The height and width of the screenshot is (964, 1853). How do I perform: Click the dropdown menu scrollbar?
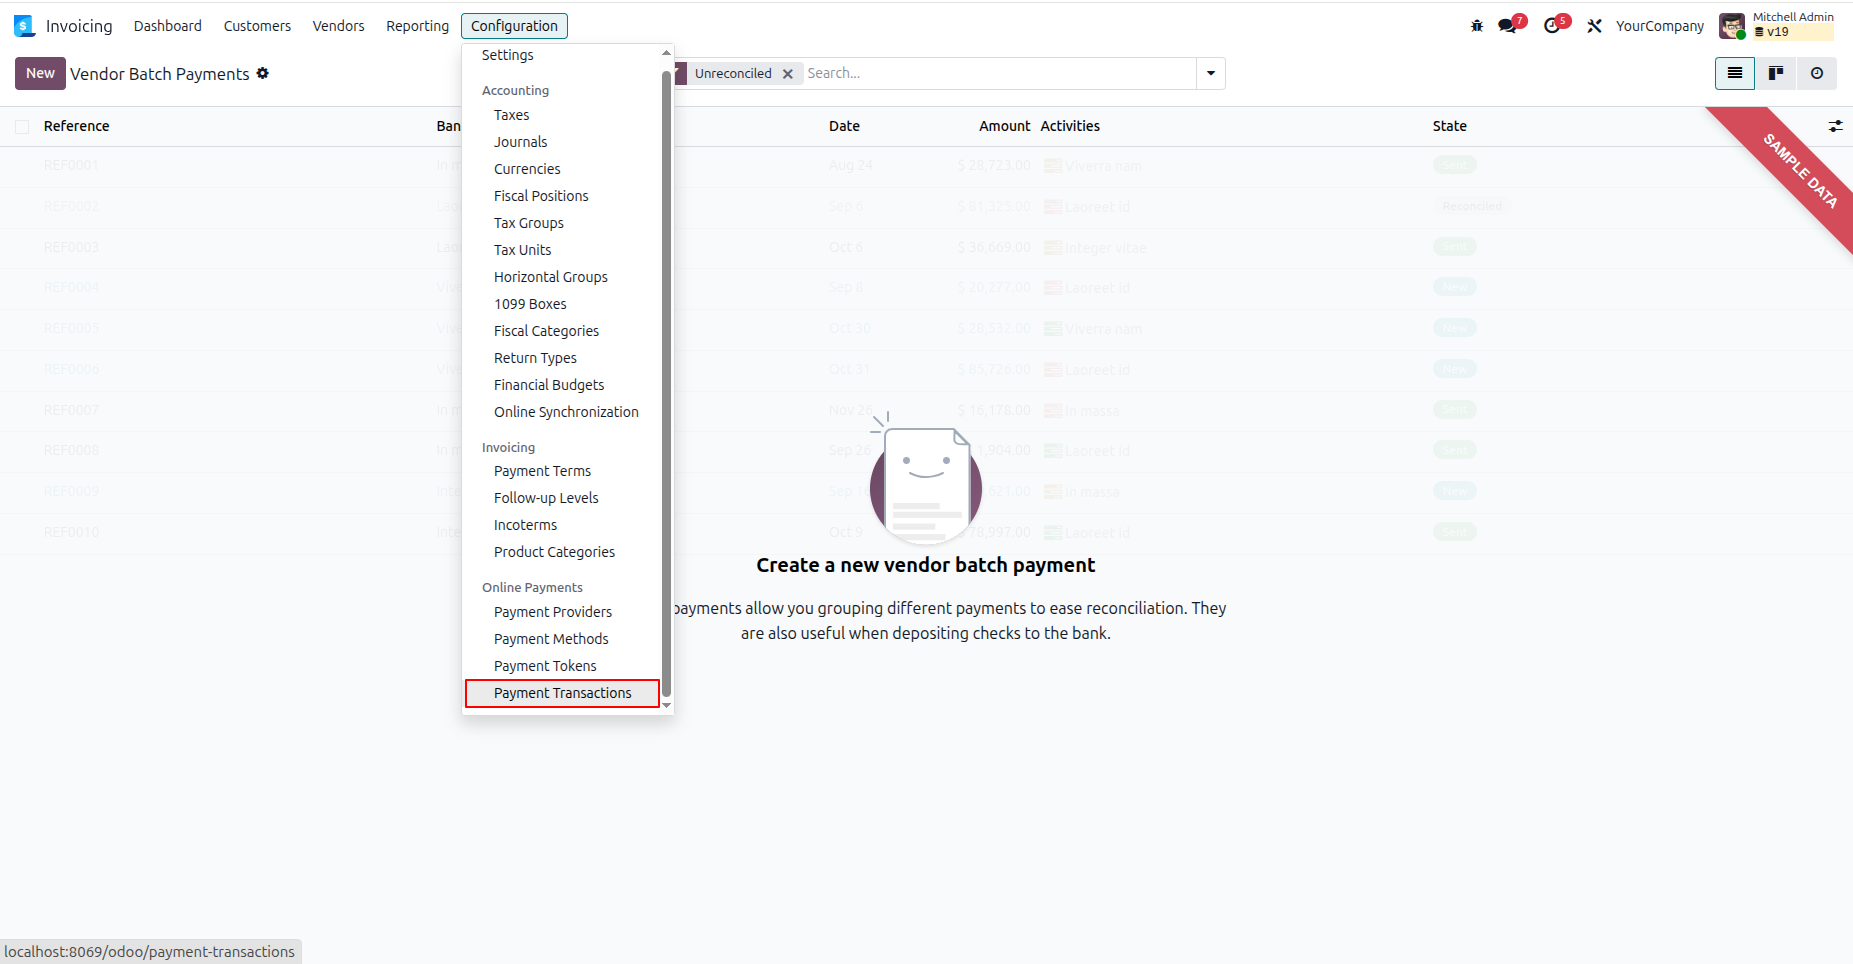[x=666, y=383]
